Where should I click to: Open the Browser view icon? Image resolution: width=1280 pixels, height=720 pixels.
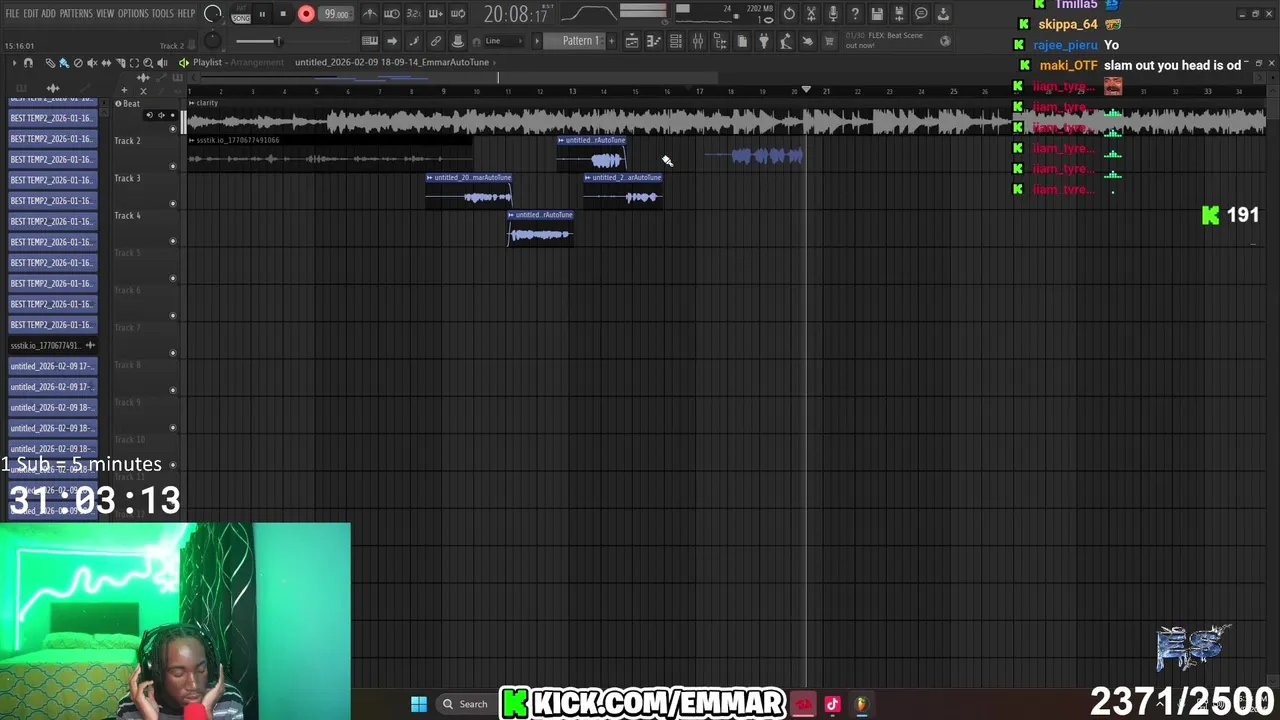coord(720,41)
